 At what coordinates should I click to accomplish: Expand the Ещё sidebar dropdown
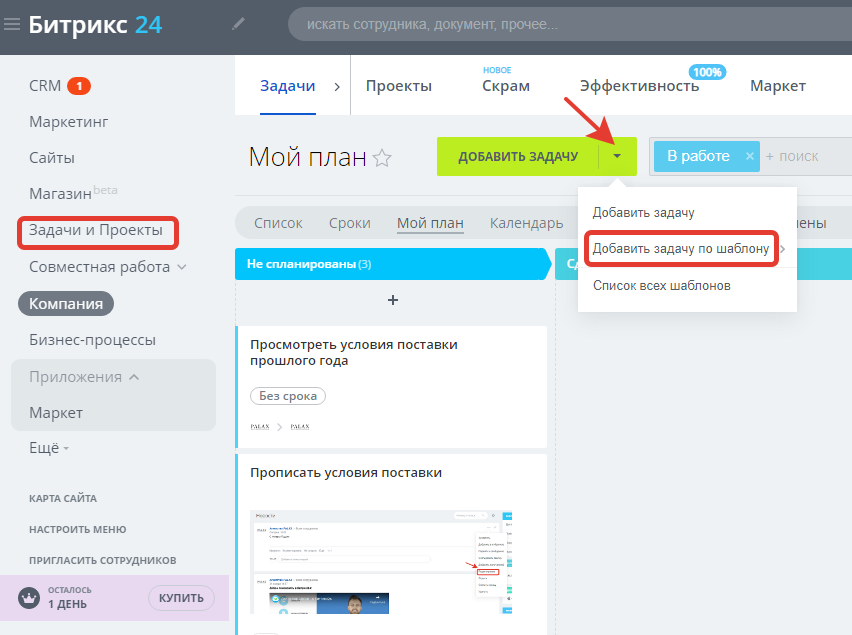(x=49, y=448)
